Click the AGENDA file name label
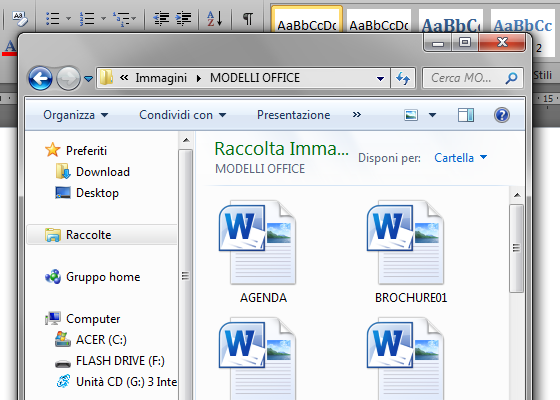The image size is (560, 400). (263, 298)
